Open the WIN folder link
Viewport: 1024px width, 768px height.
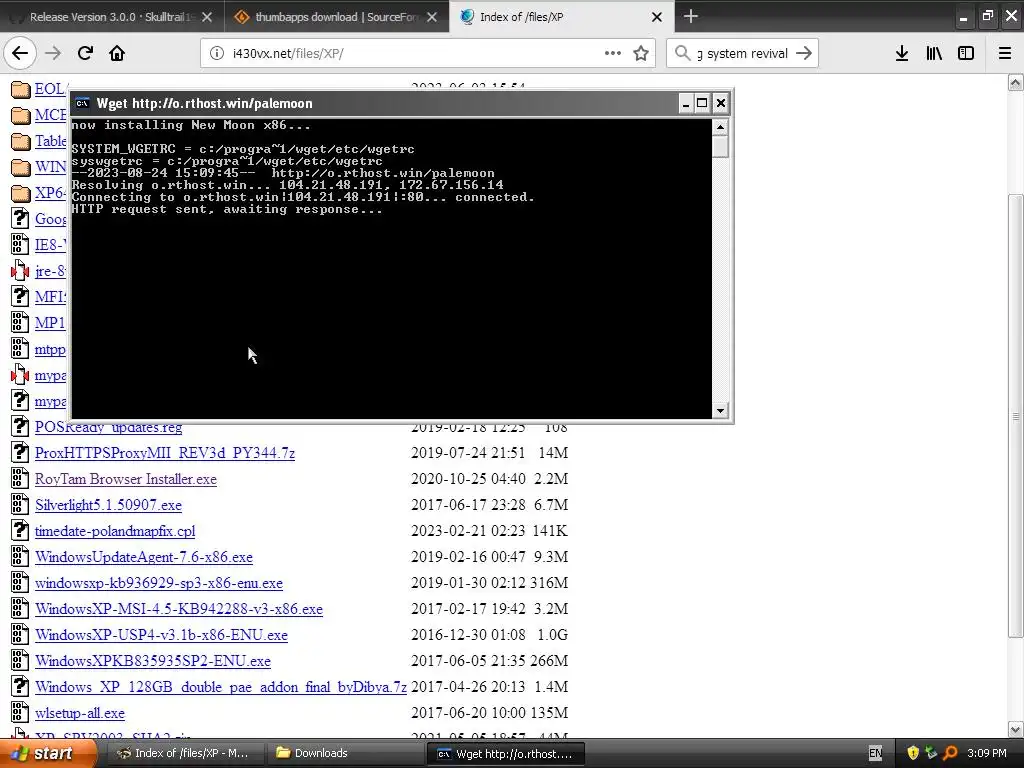pos(51,167)
